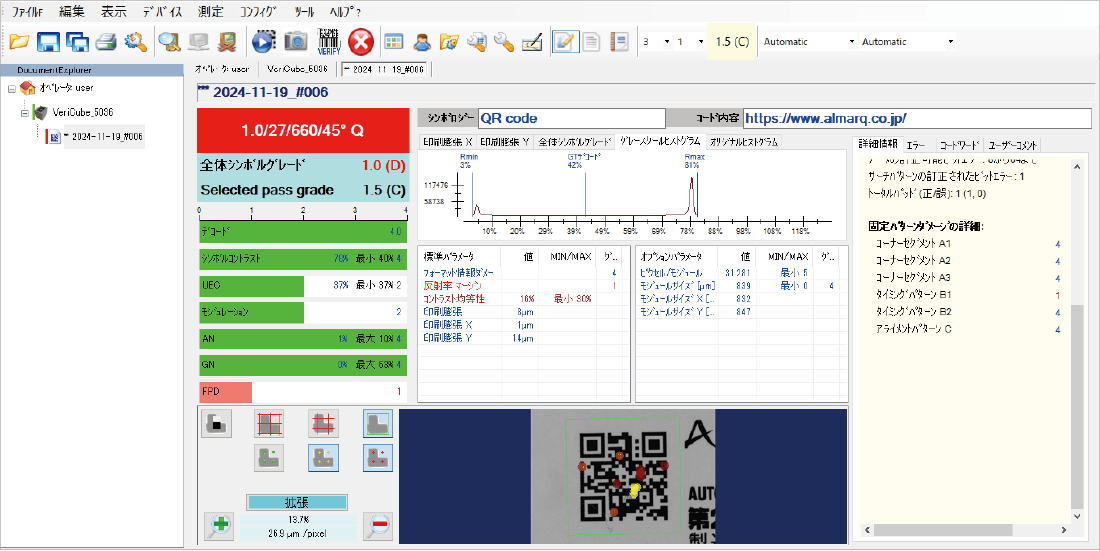Switch to エラー tab
Screen dimensions: 1100x551
pos(915,145)
